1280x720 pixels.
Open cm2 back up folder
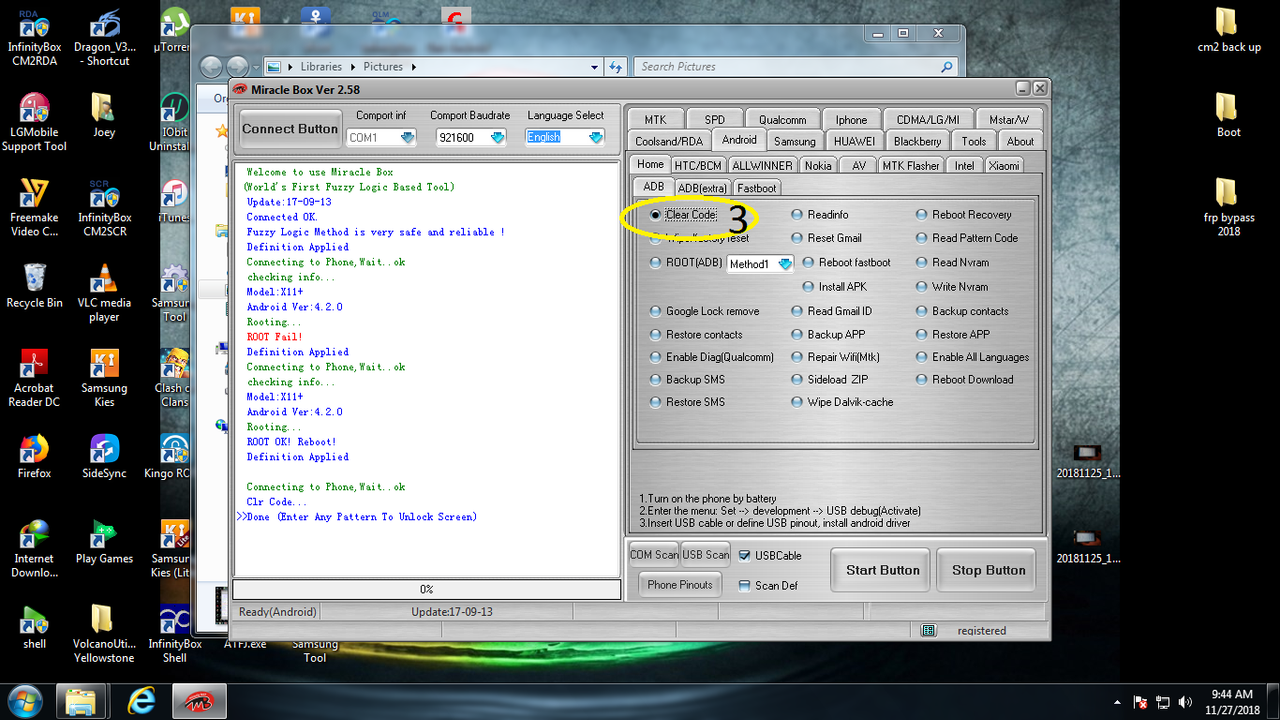tap(1228, 30)
